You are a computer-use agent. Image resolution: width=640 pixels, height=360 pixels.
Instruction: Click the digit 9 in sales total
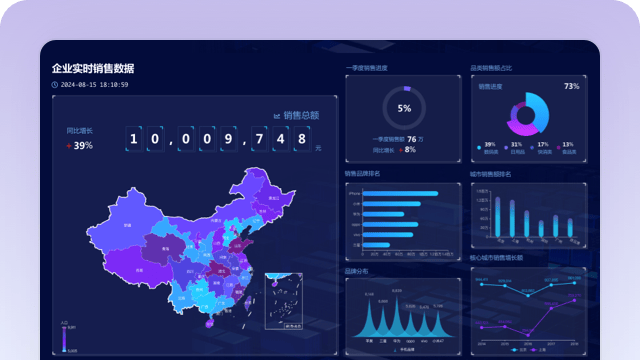click(228, 139)
